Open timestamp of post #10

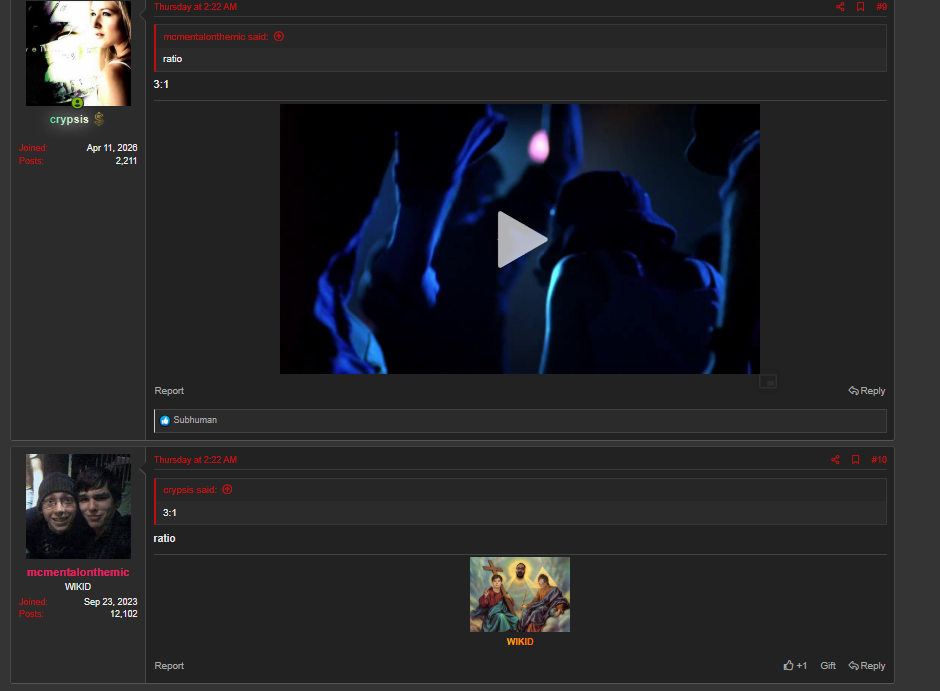195,460
